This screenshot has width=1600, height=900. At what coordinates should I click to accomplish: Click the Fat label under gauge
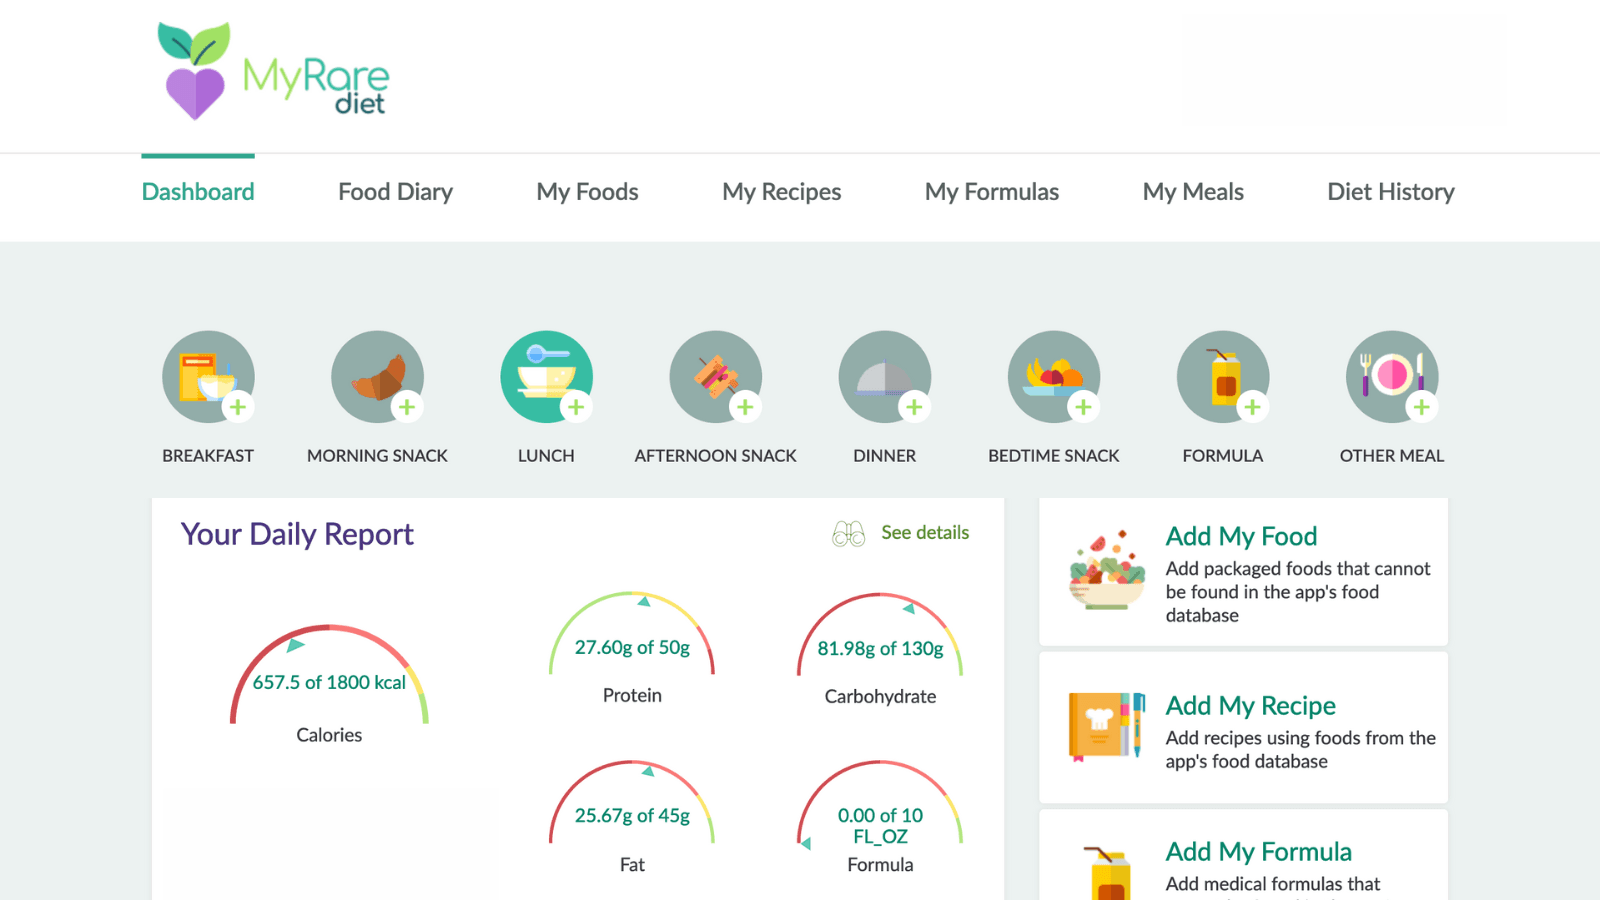click(632, 865)
